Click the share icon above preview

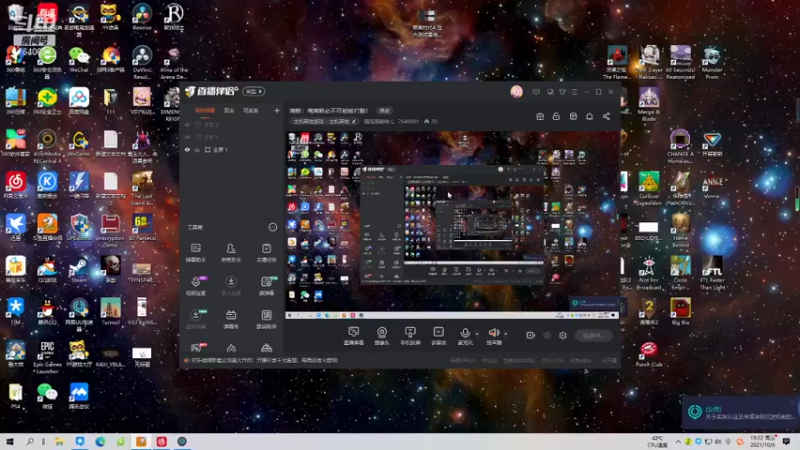(x=606, y=116)
